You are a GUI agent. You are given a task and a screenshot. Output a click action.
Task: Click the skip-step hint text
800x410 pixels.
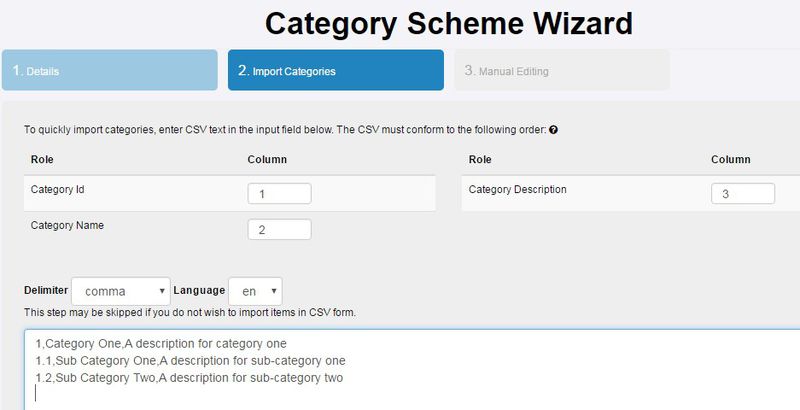pos(190,313)
